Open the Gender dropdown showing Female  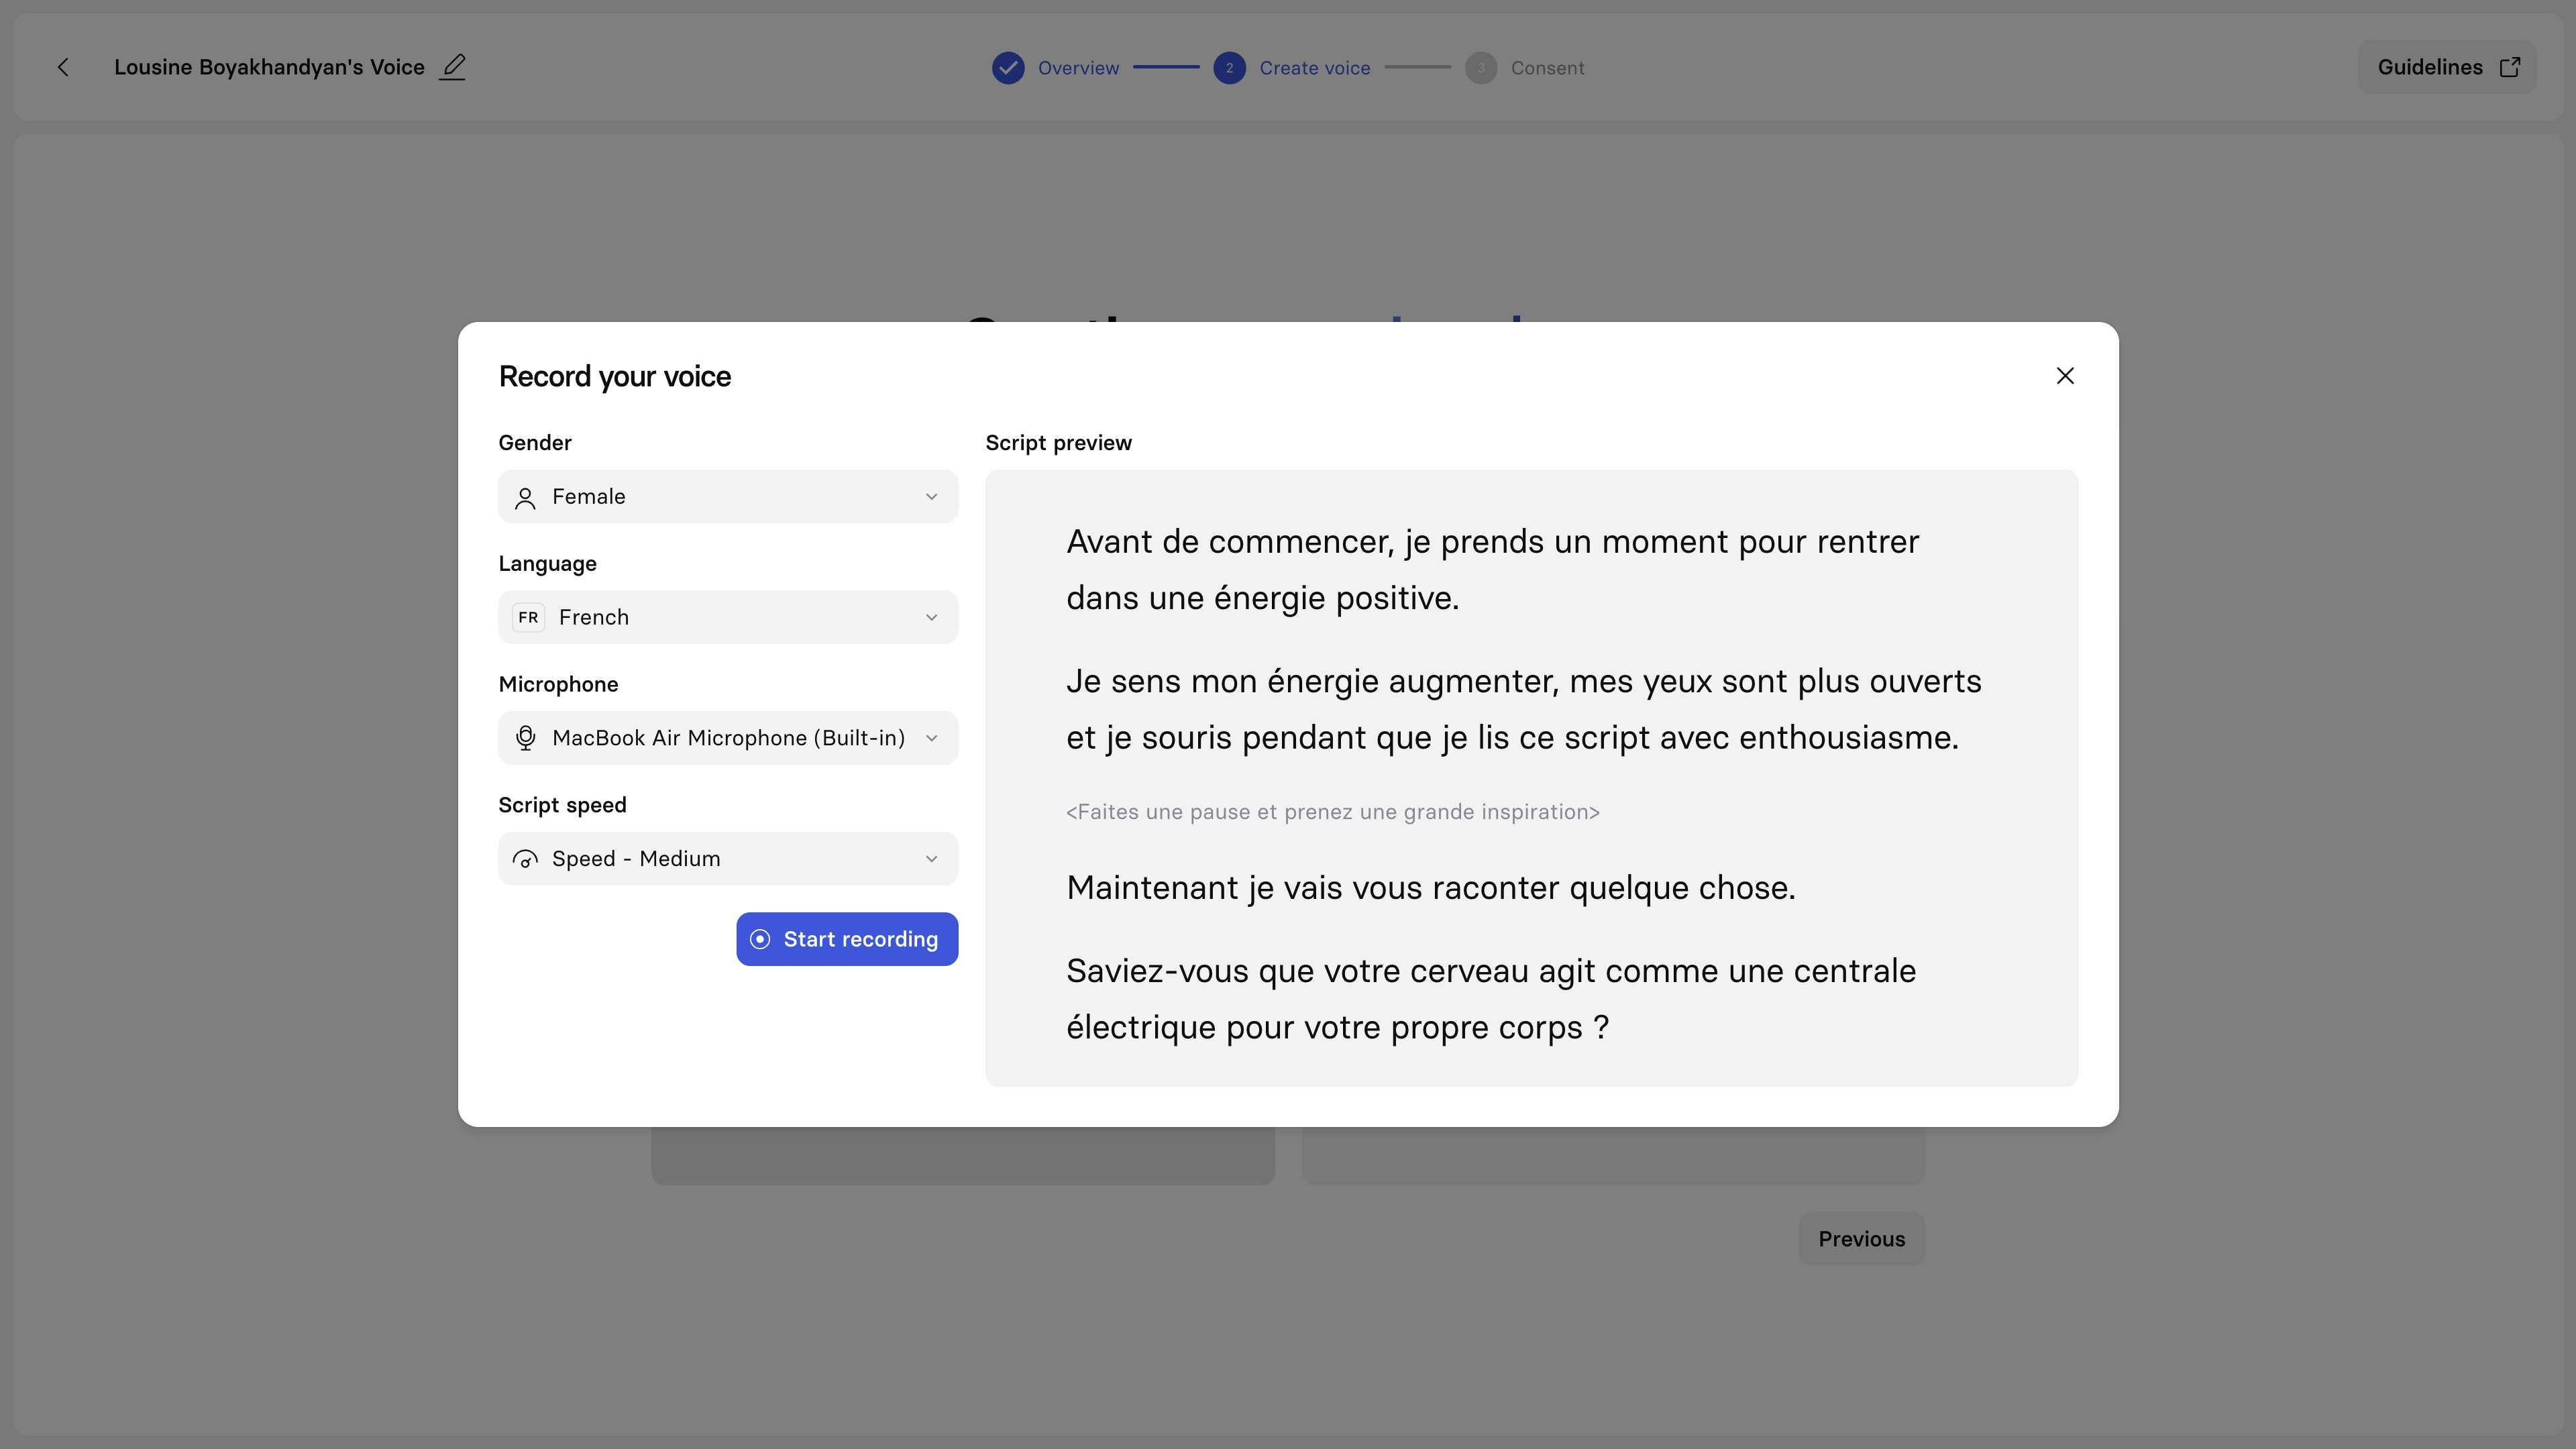point(728,497)
